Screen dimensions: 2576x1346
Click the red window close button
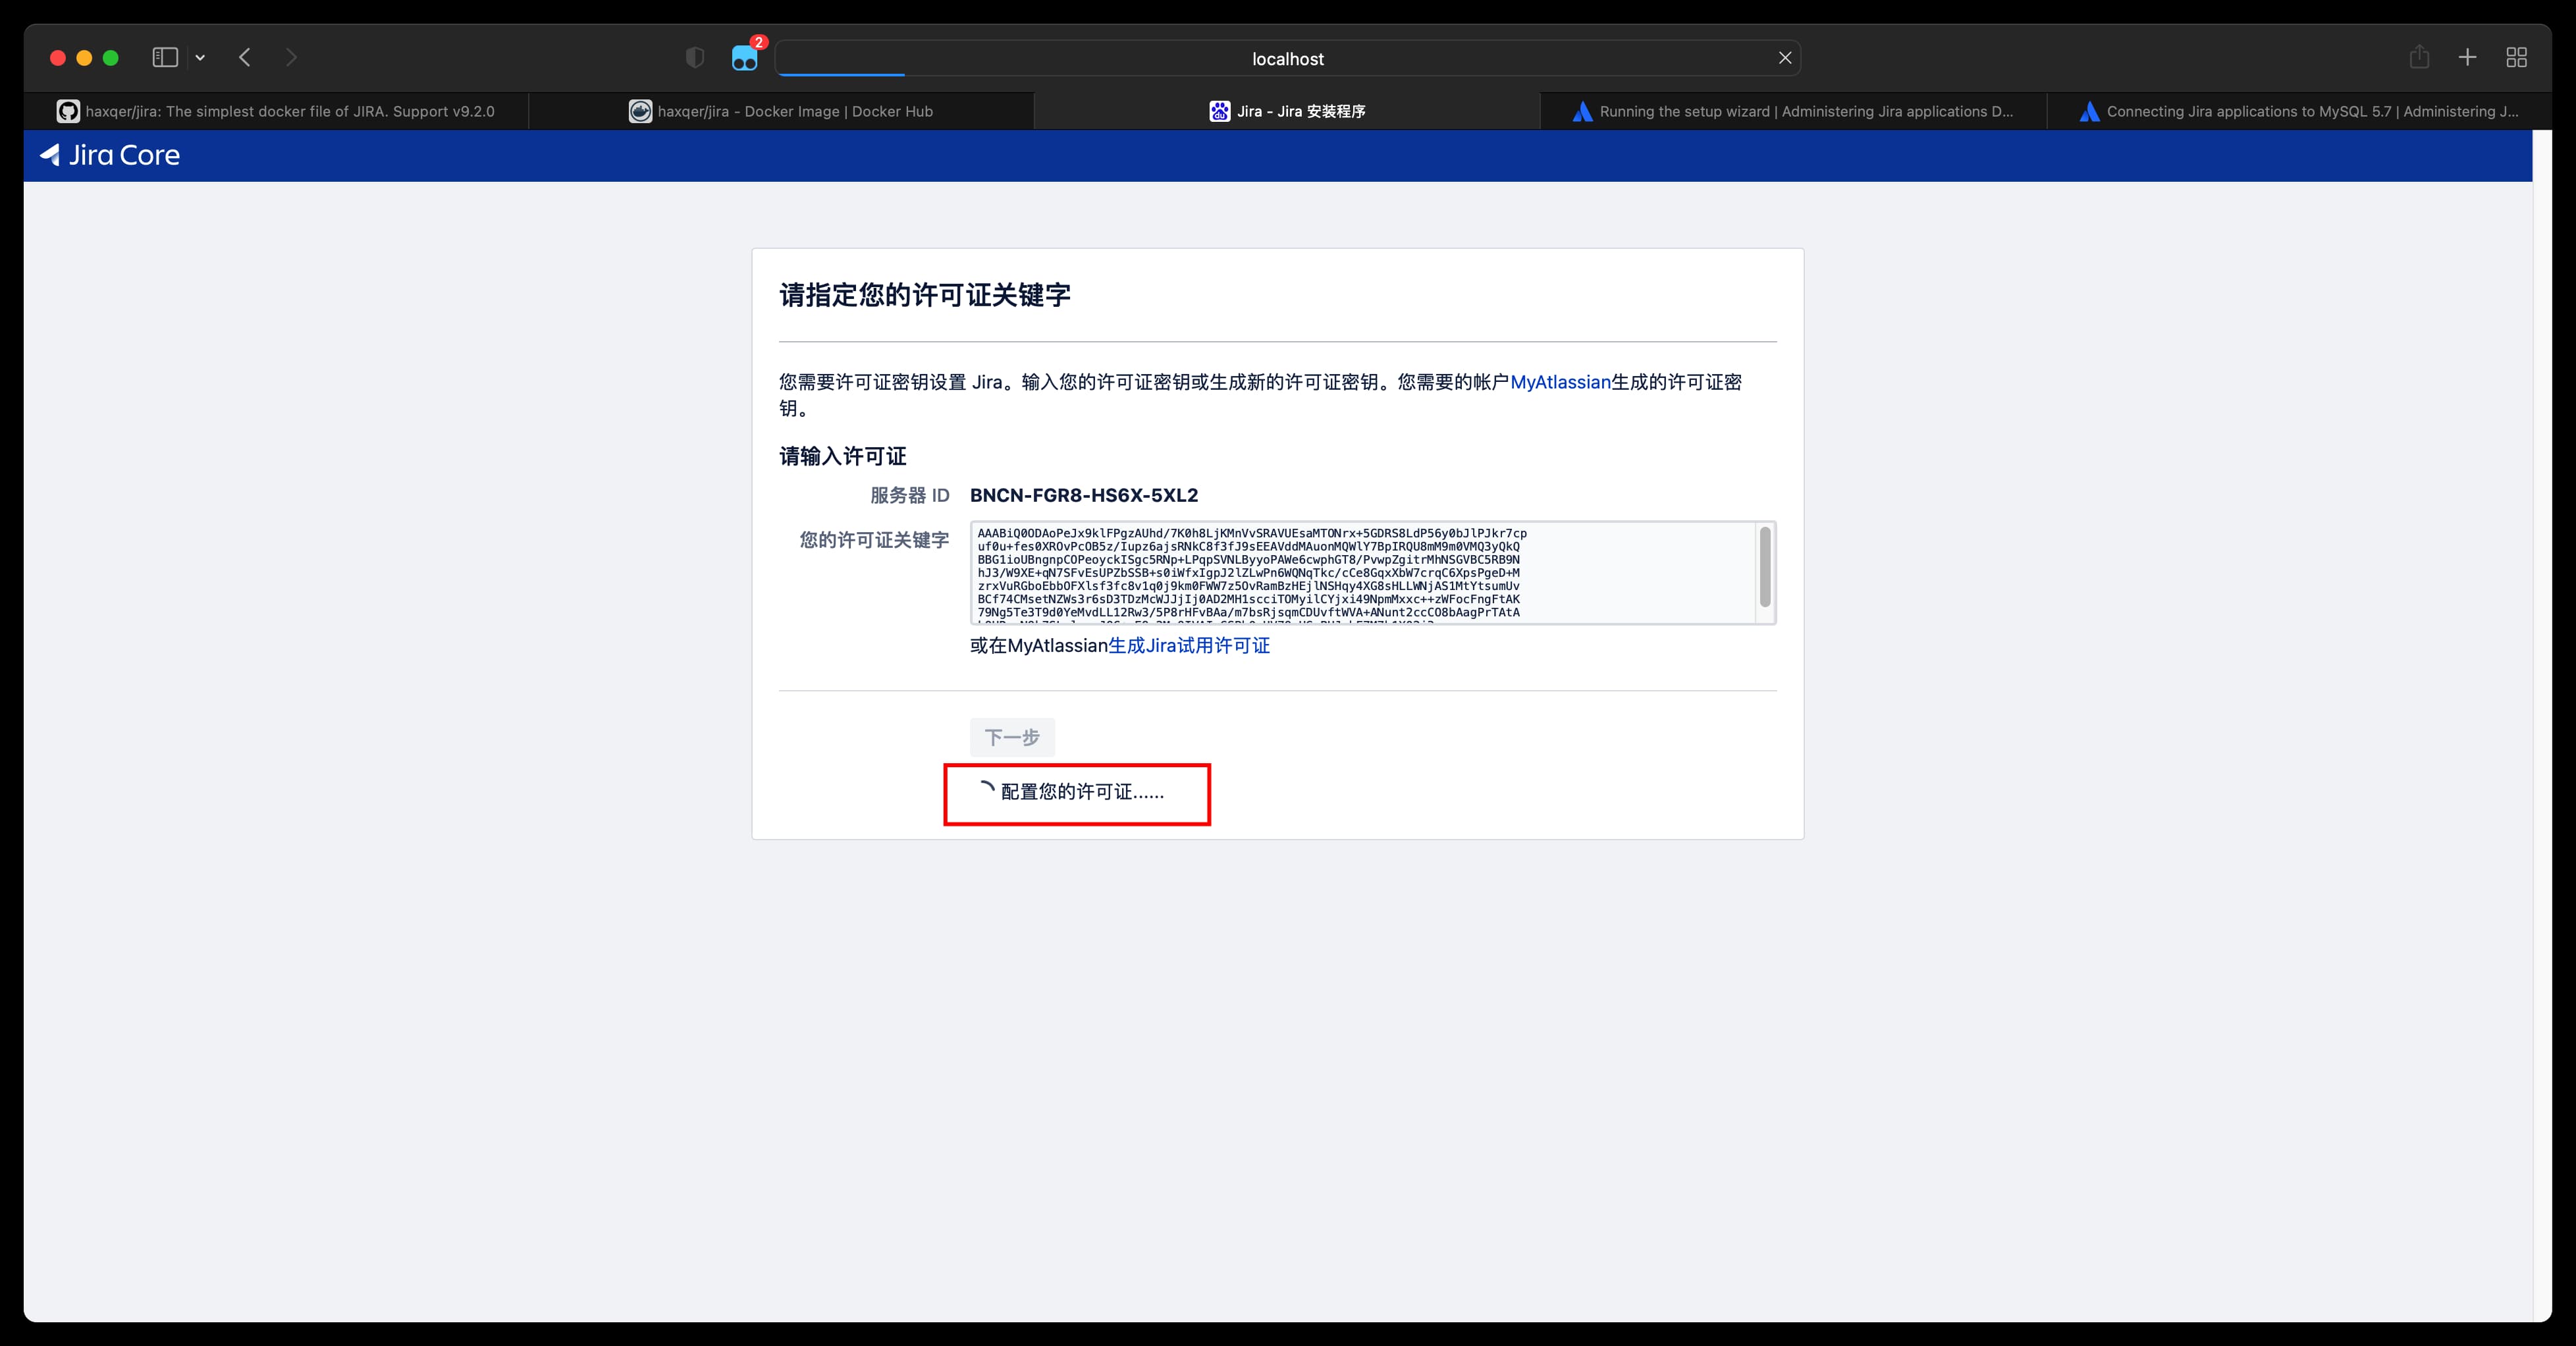58,58
